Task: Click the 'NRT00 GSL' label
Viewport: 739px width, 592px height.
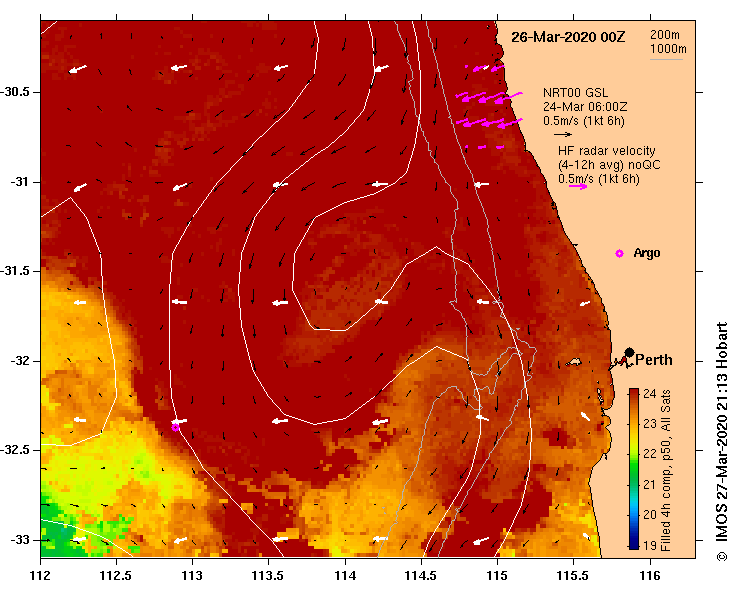Action: click(x=575, y=93)
